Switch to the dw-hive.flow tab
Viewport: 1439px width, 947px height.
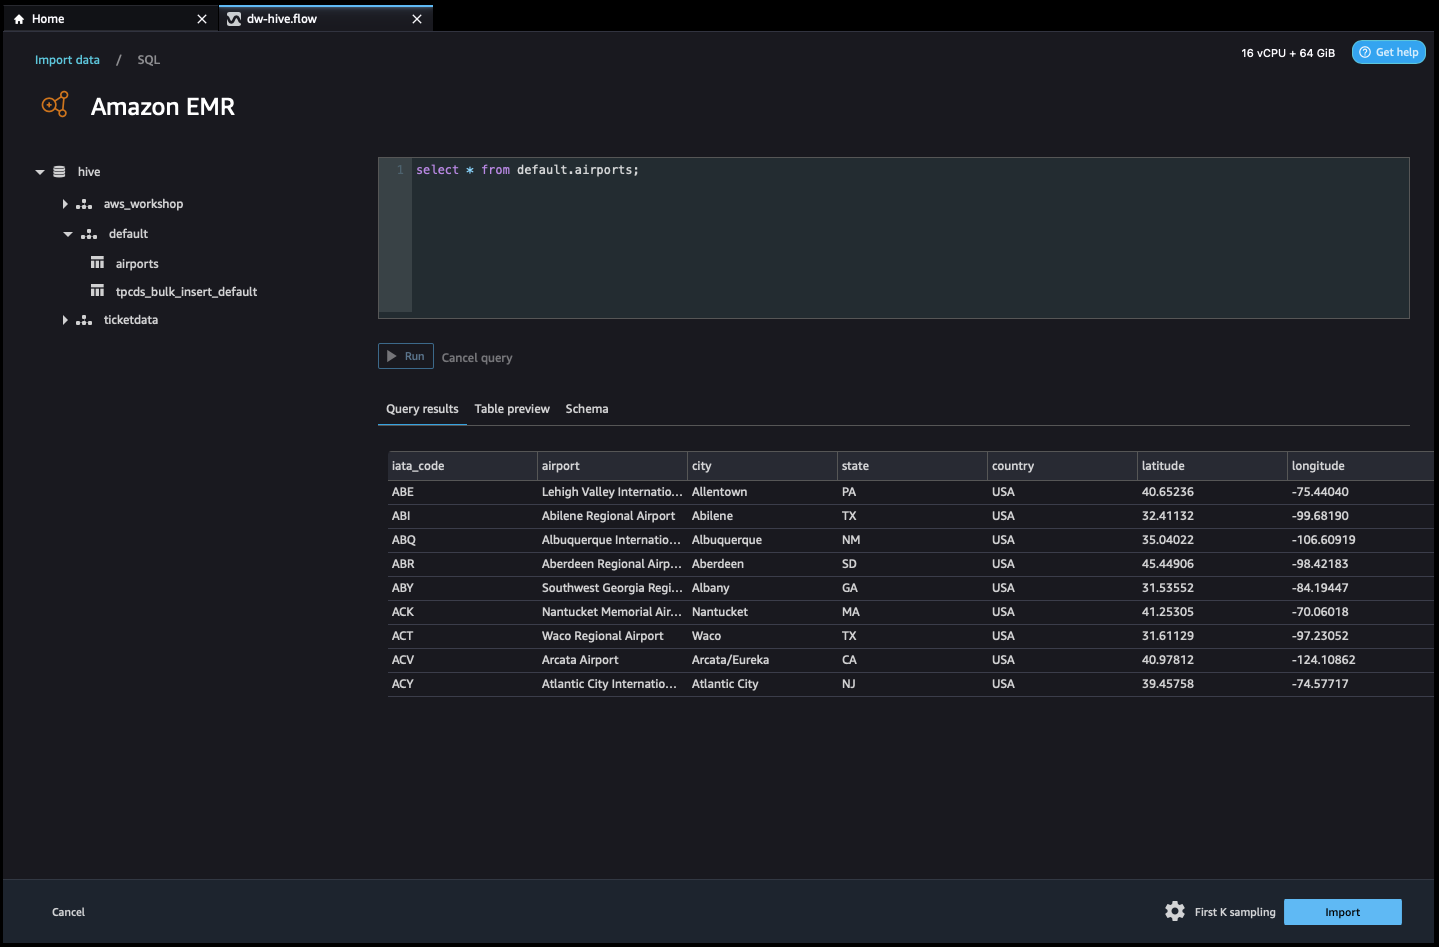tap(326, 19)
